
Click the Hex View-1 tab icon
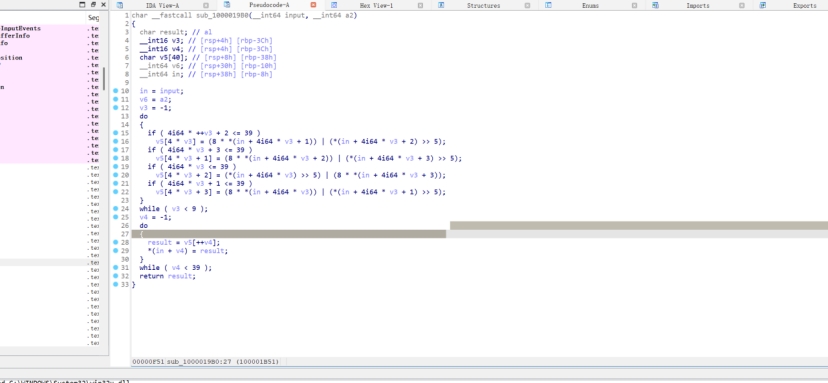334,5
